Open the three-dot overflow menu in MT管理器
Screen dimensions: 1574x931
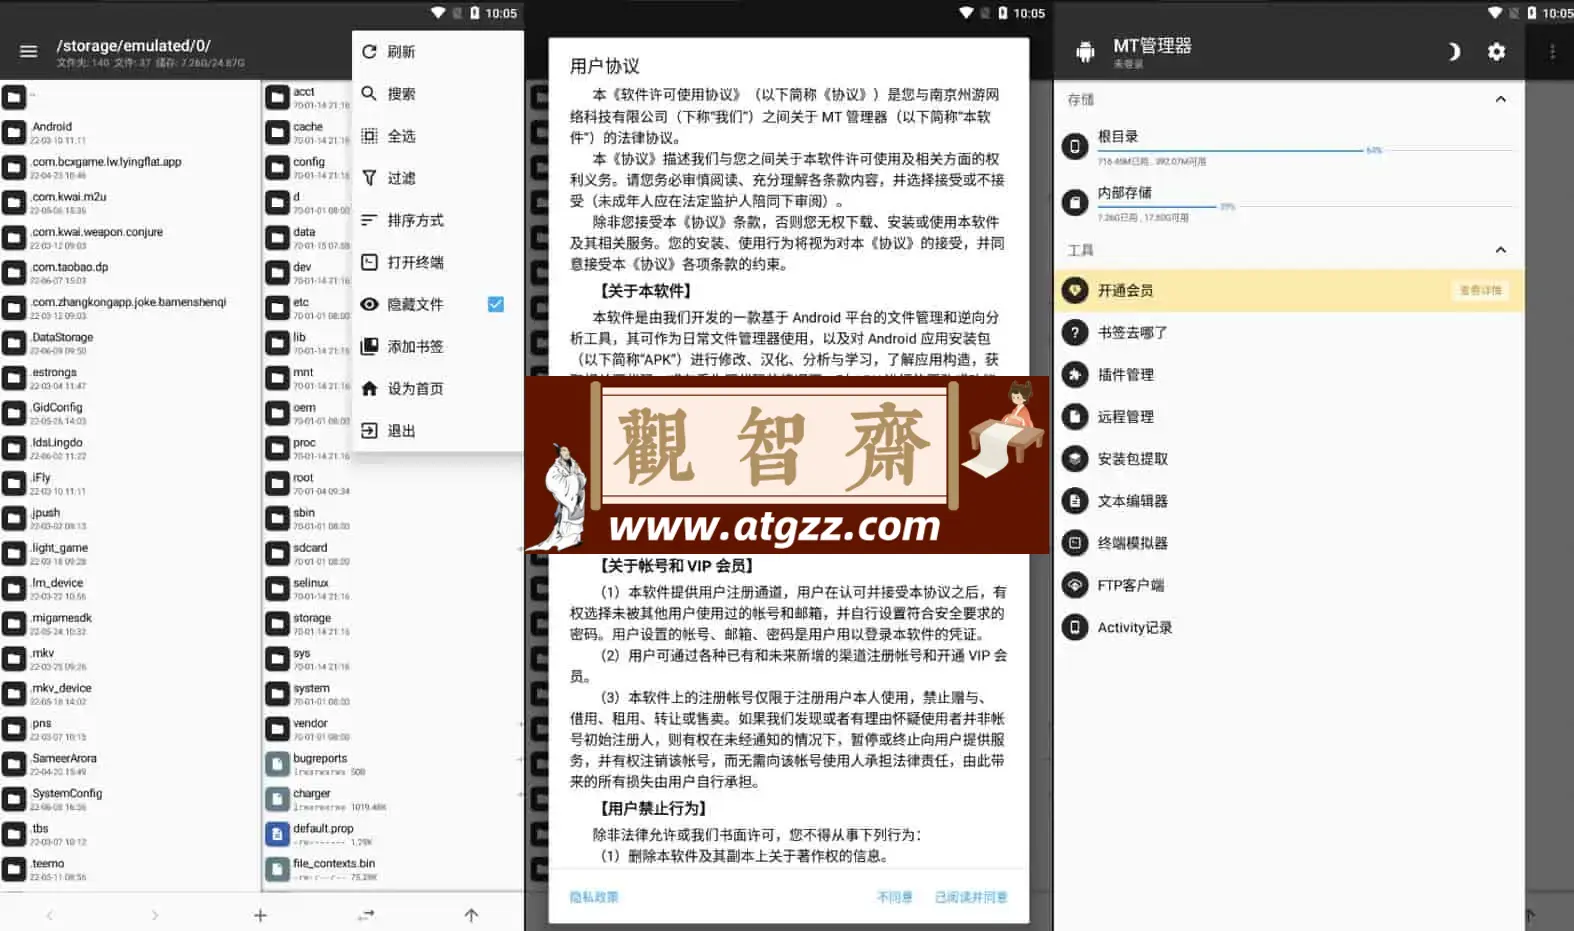1552,51
